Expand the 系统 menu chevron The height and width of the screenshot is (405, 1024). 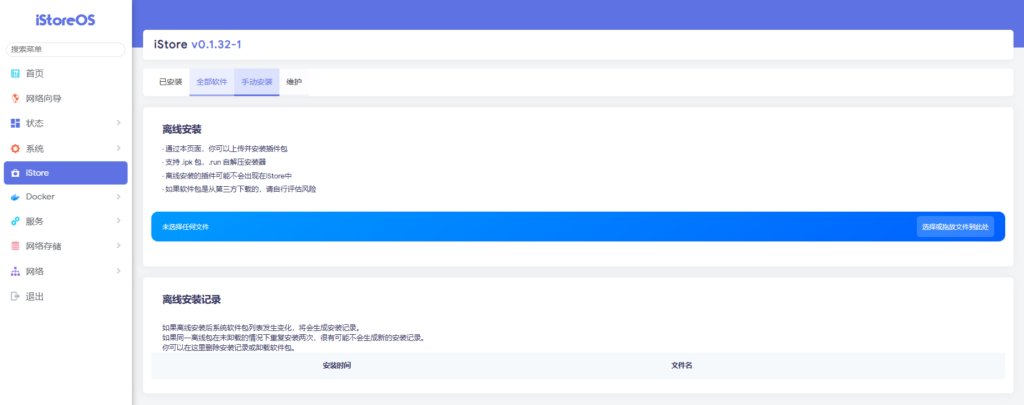pyautogui.click(x=118, y=148)
